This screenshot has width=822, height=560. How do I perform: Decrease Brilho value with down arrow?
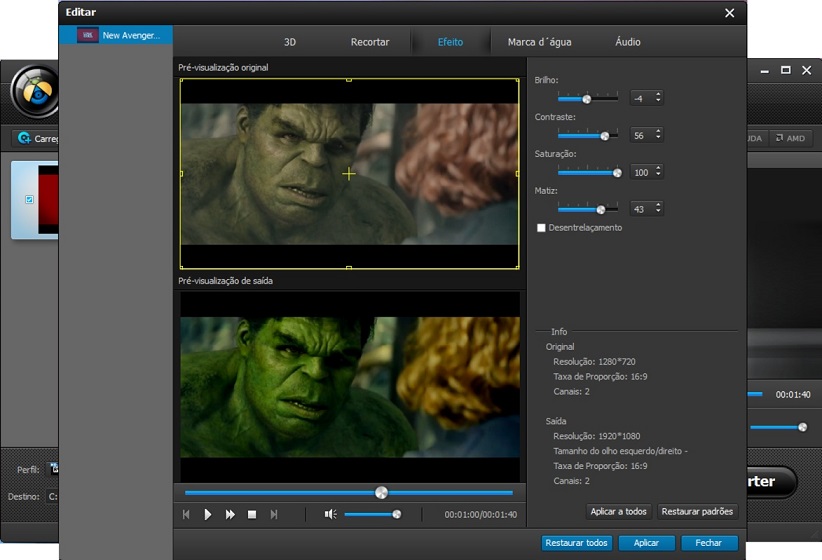click(658, 101)
